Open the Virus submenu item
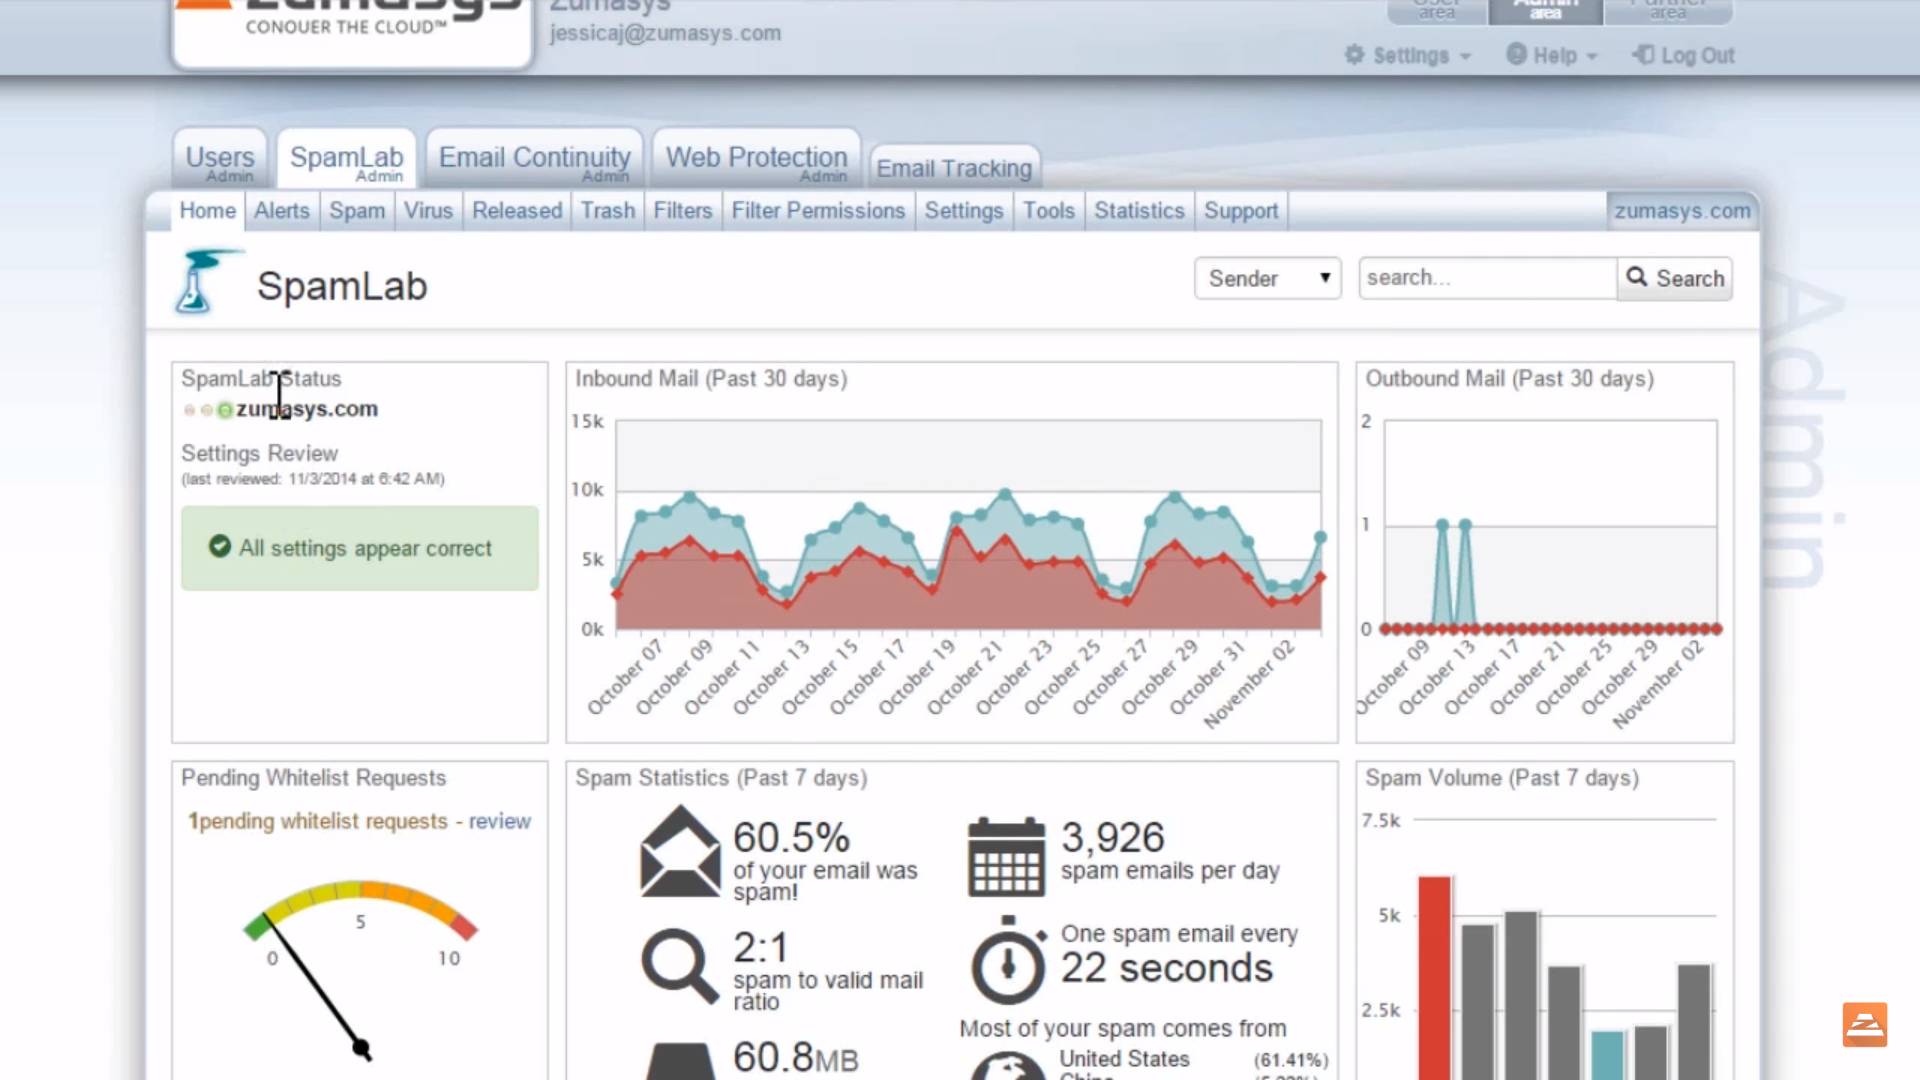 point(428,211)
